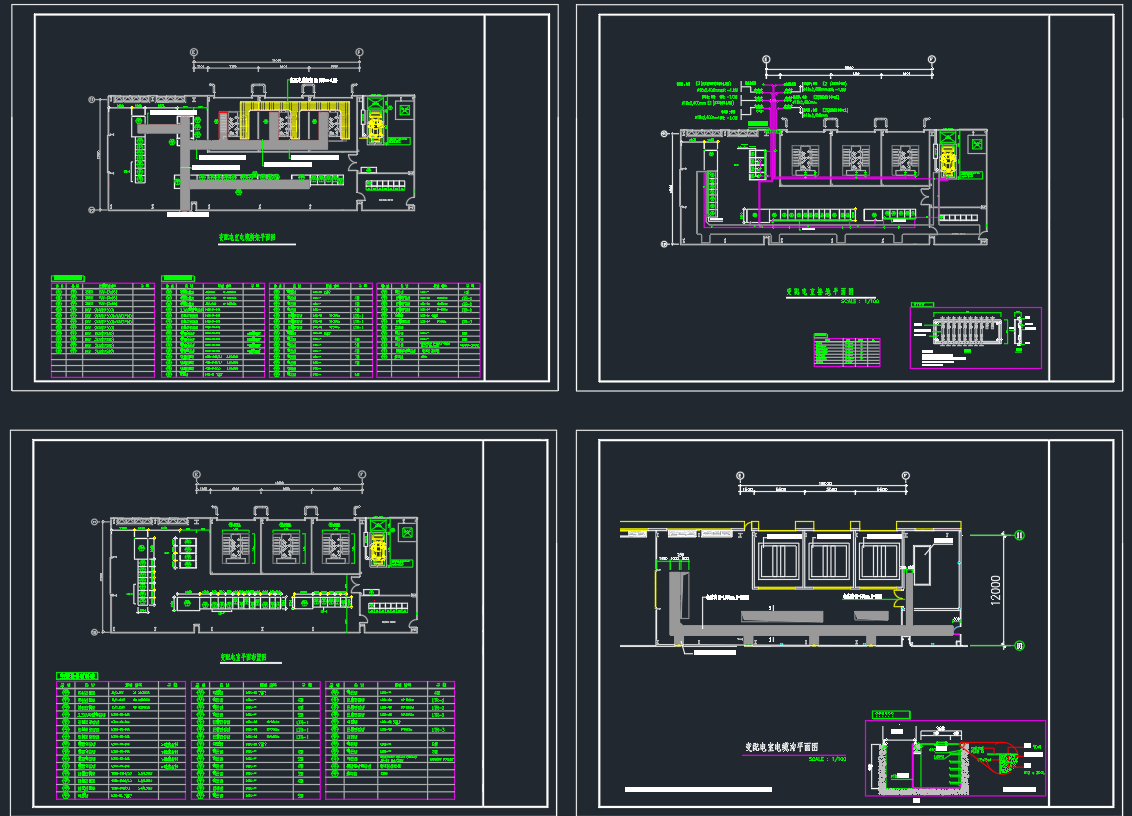Click the small magenta legend table in top-right sheet
Screen dimensions: 1132x816
pos(847,352)
